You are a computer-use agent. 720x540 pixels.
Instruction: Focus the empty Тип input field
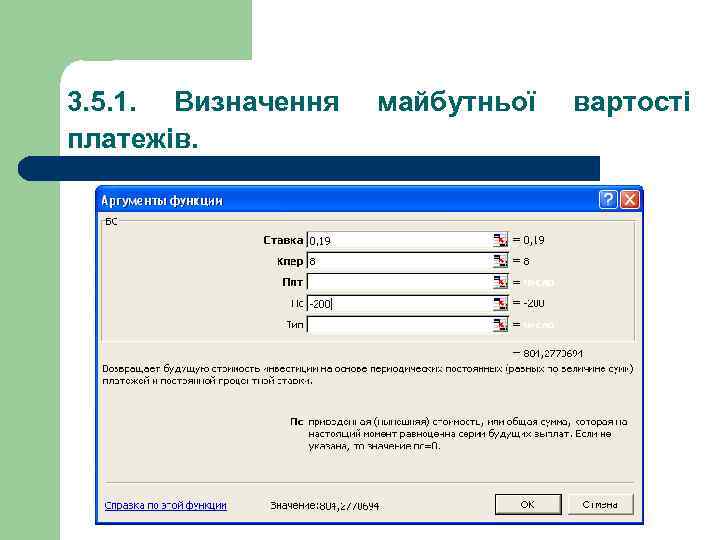coord(399,325)
